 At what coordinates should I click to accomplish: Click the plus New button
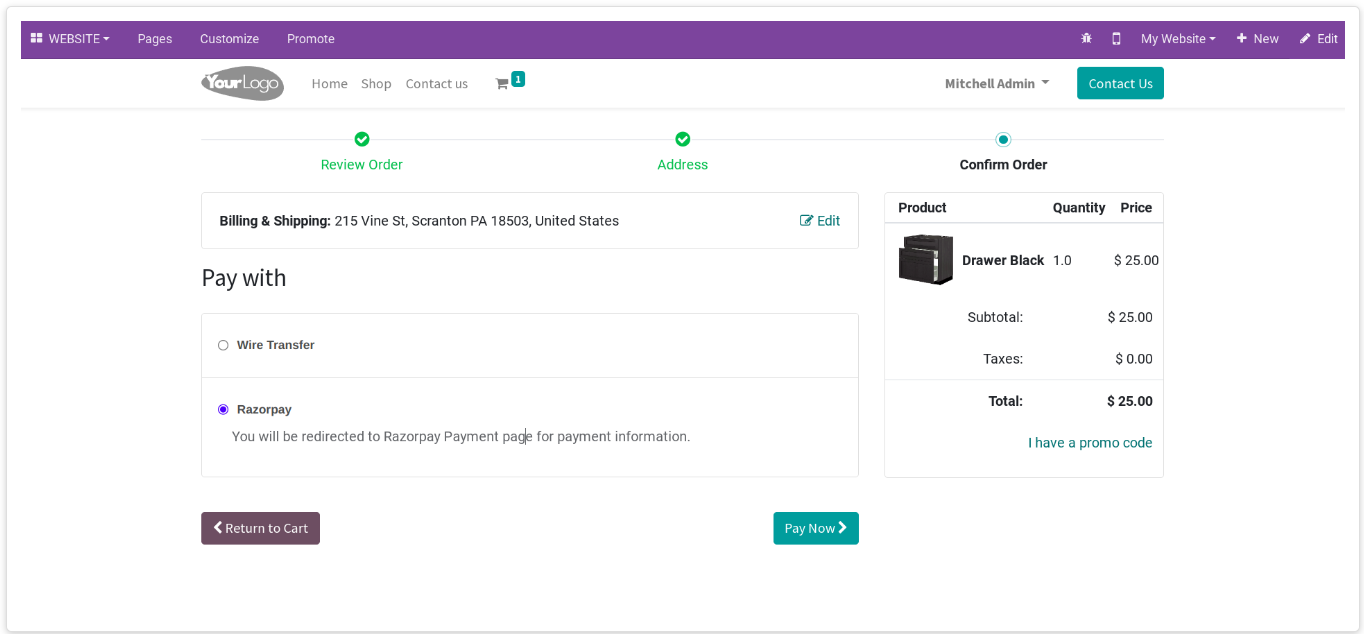[x=1257, y=39]
